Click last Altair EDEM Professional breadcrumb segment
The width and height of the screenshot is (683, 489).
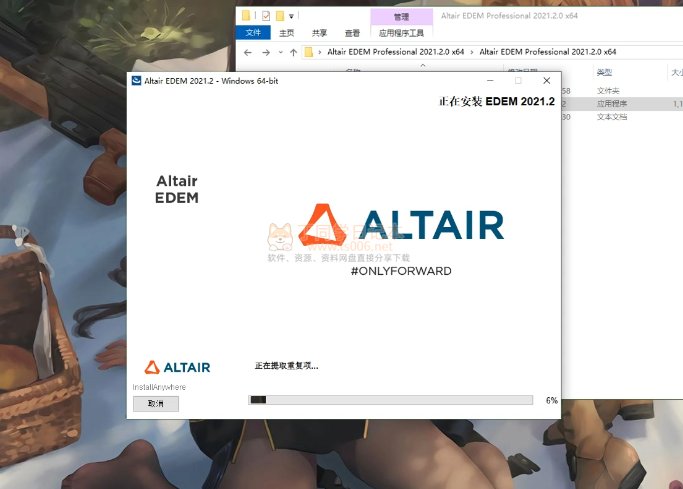pyautogui.click(x=548, y=52)
